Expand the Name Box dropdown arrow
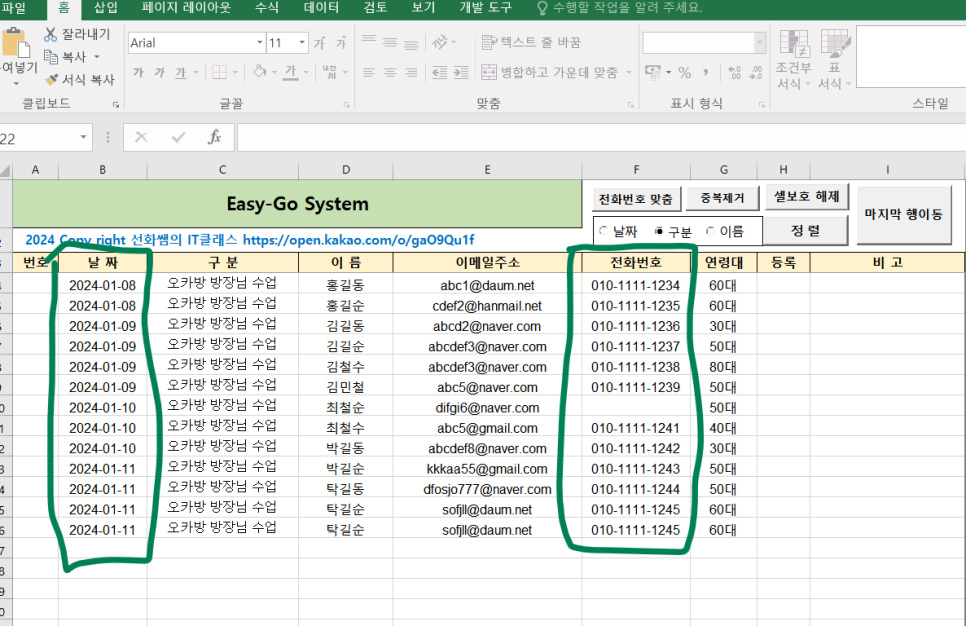 pyautogui.click(x=83, y=137)
